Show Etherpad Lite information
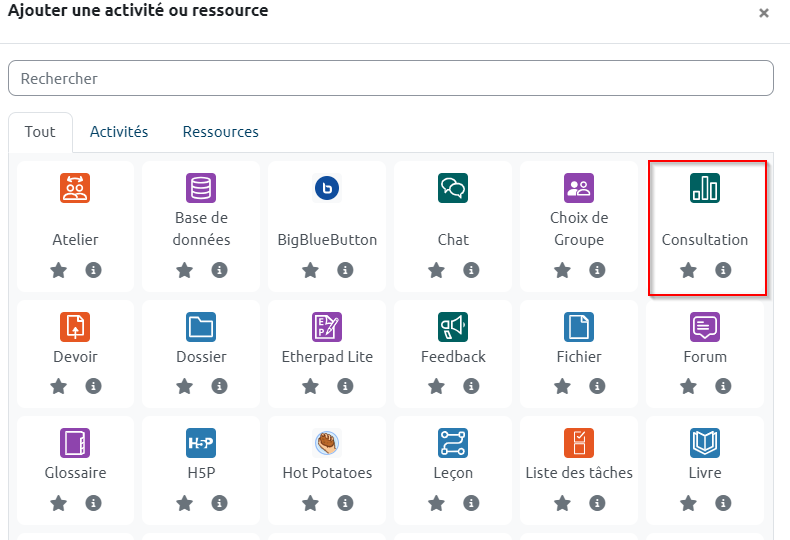This screenshot has width=790, height=540. tap(345, 386)
